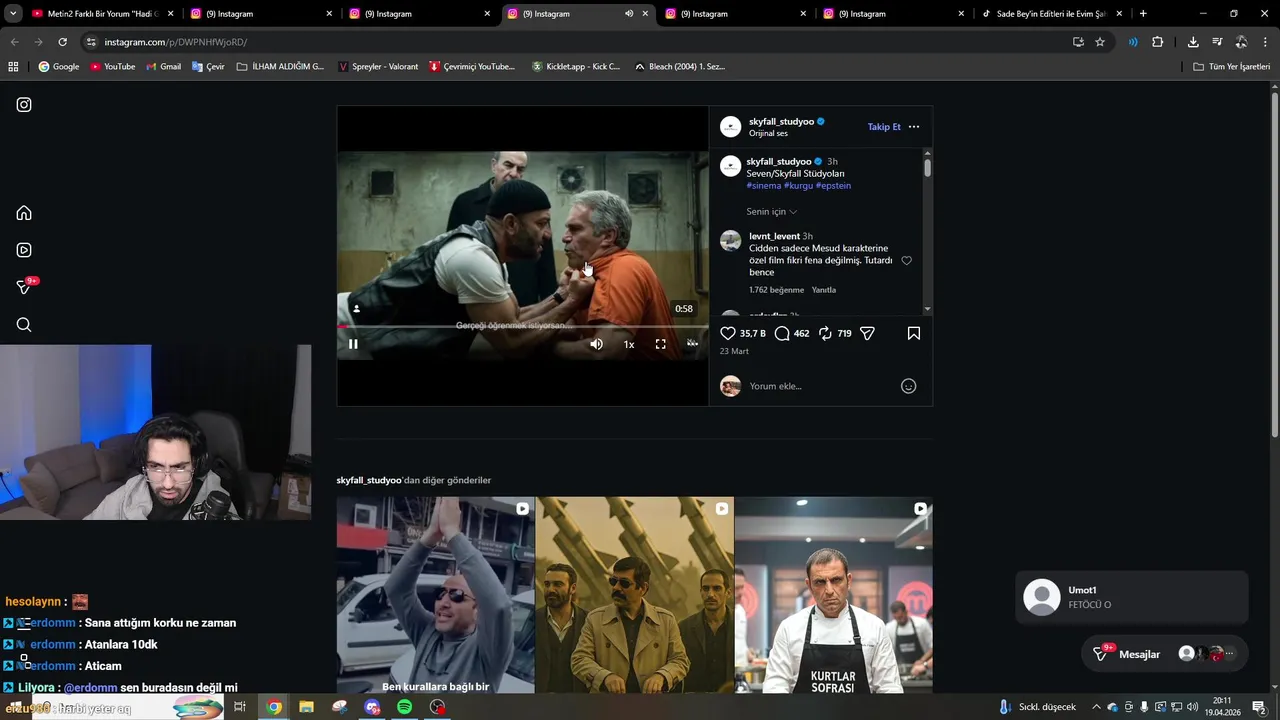Open Chrome from the taskbar

(274, 707)
